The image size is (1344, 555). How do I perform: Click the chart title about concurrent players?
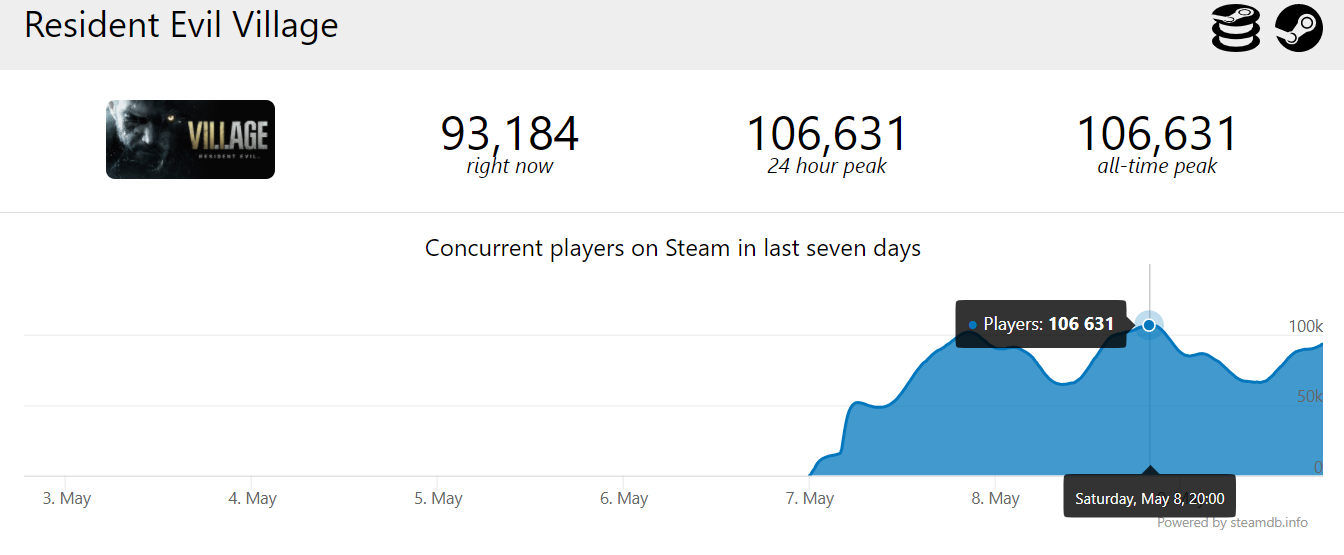tap(673, 247)
